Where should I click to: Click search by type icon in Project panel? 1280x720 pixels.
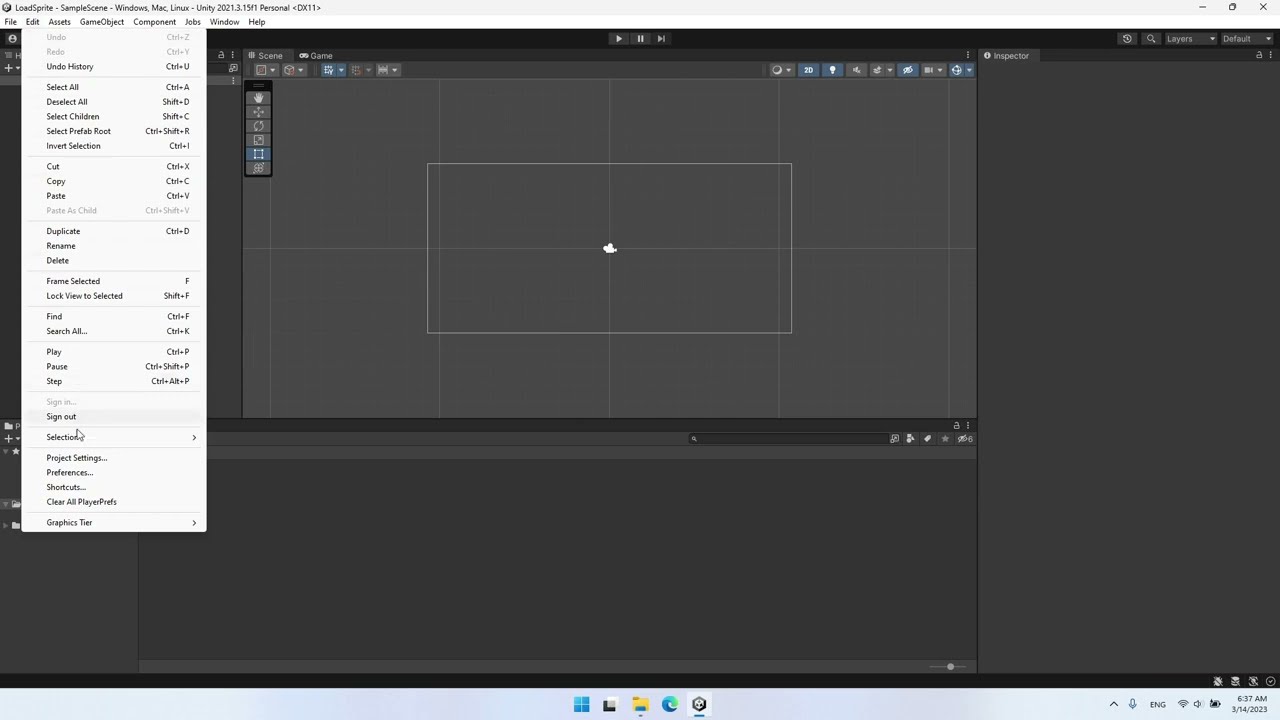tap(910, 439)
